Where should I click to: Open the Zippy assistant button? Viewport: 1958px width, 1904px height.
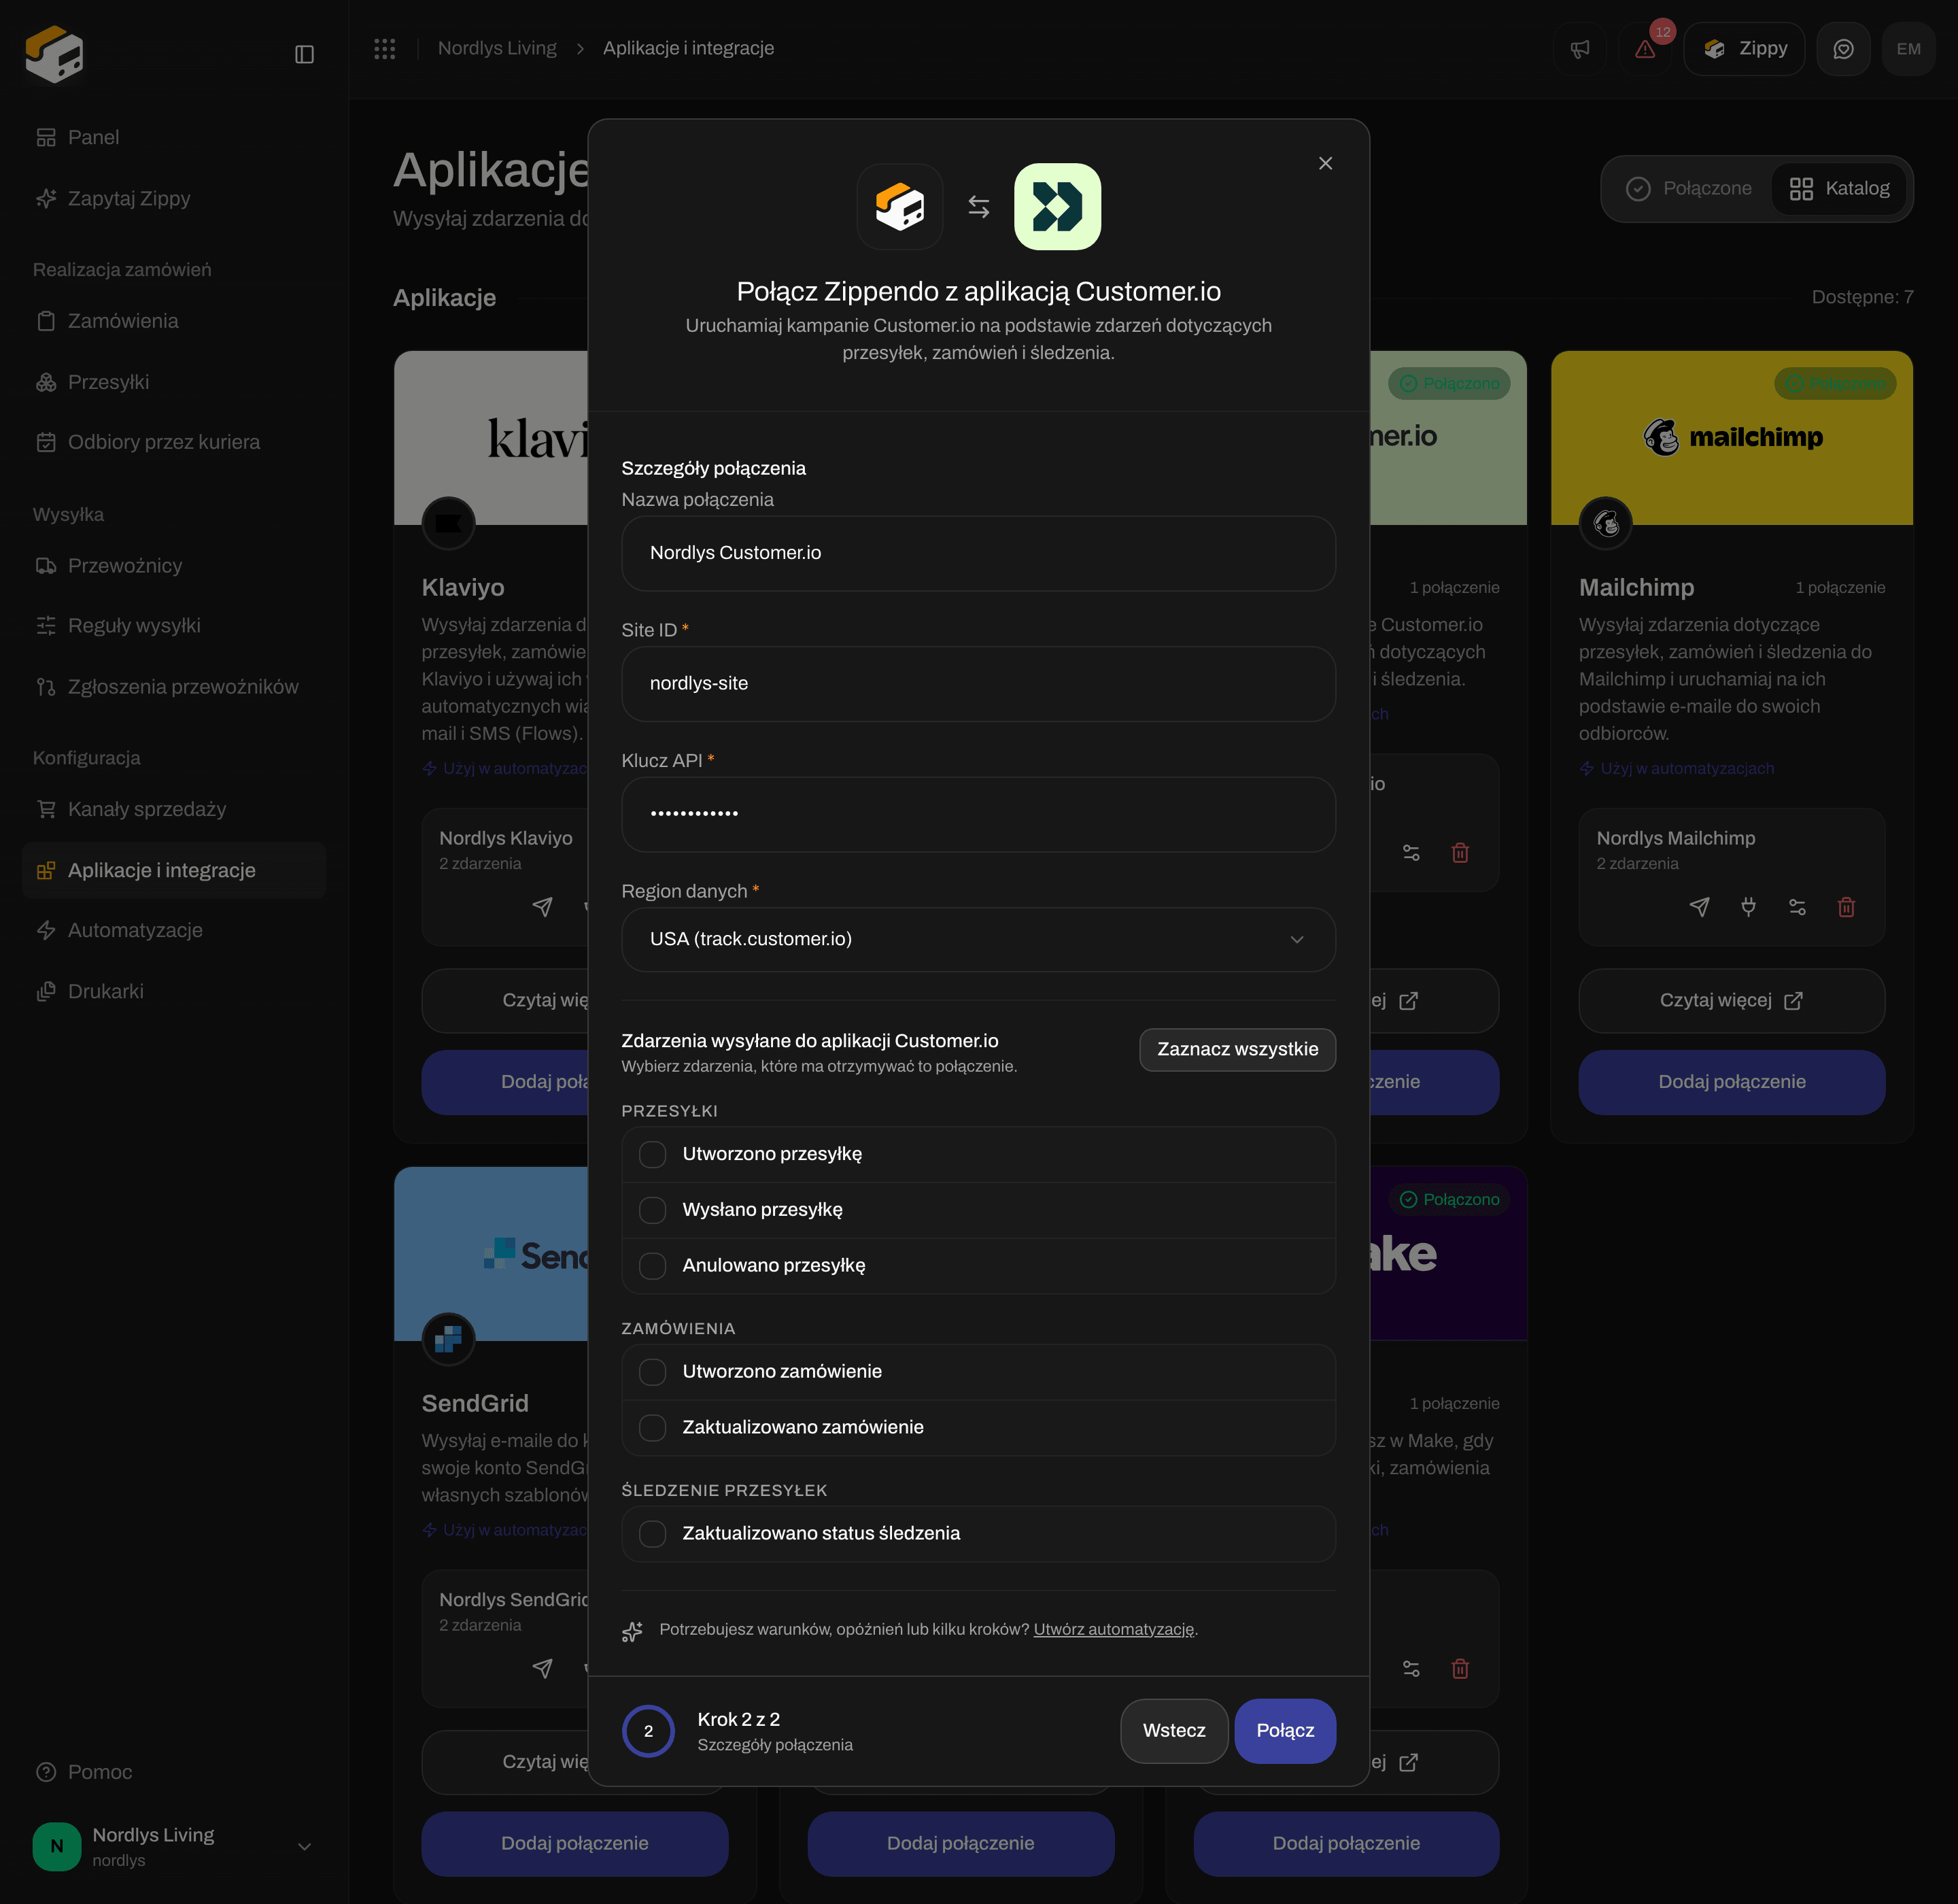[x=1744, y=49]
